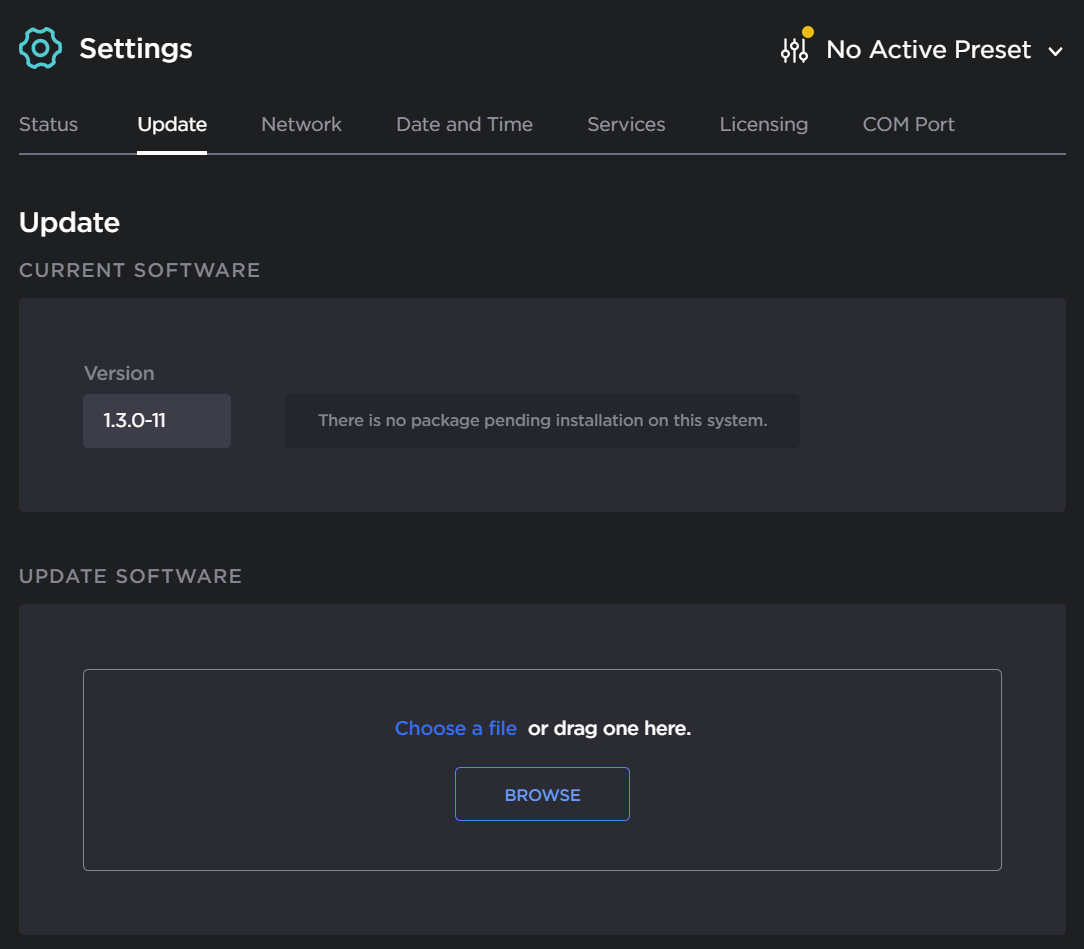Select the Update tab

172,125
